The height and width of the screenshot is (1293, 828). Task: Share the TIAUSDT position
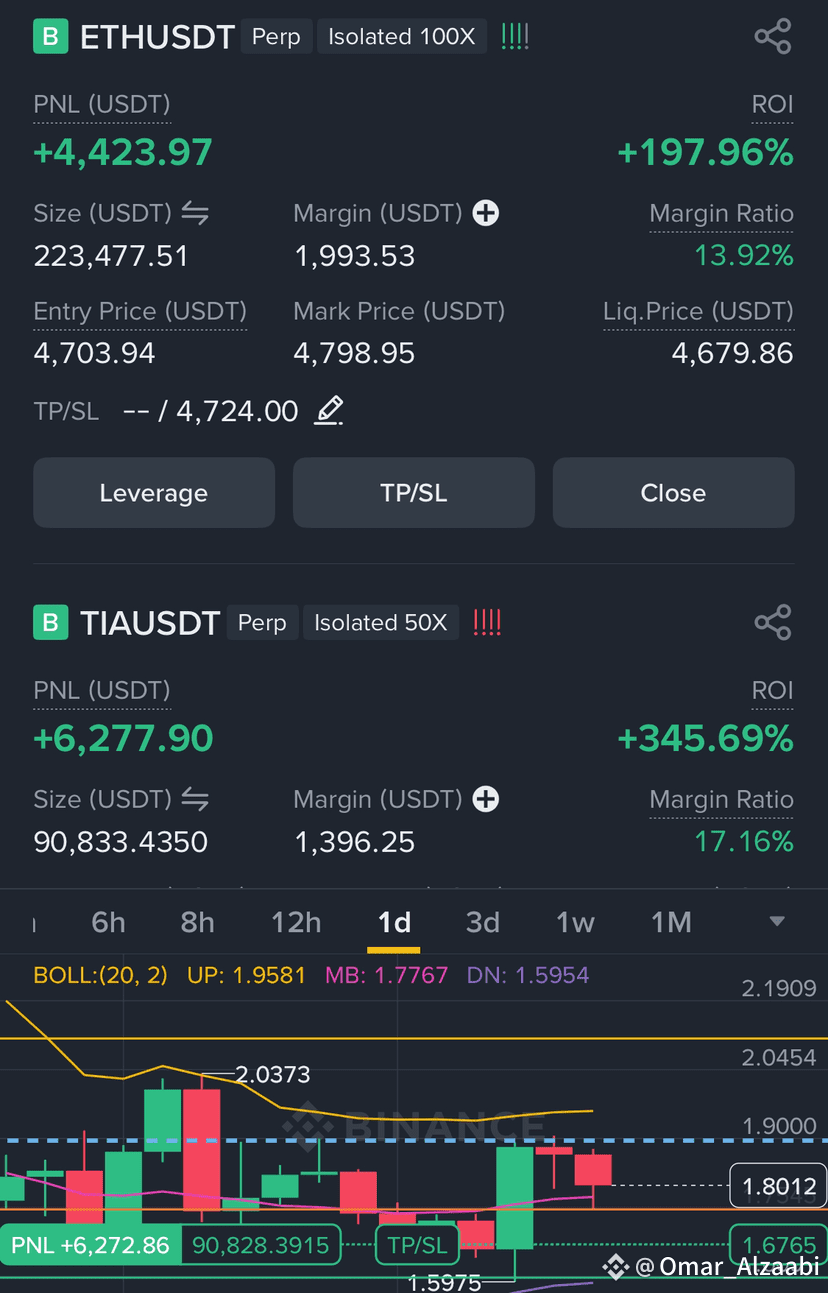click(x=773, y=623)
